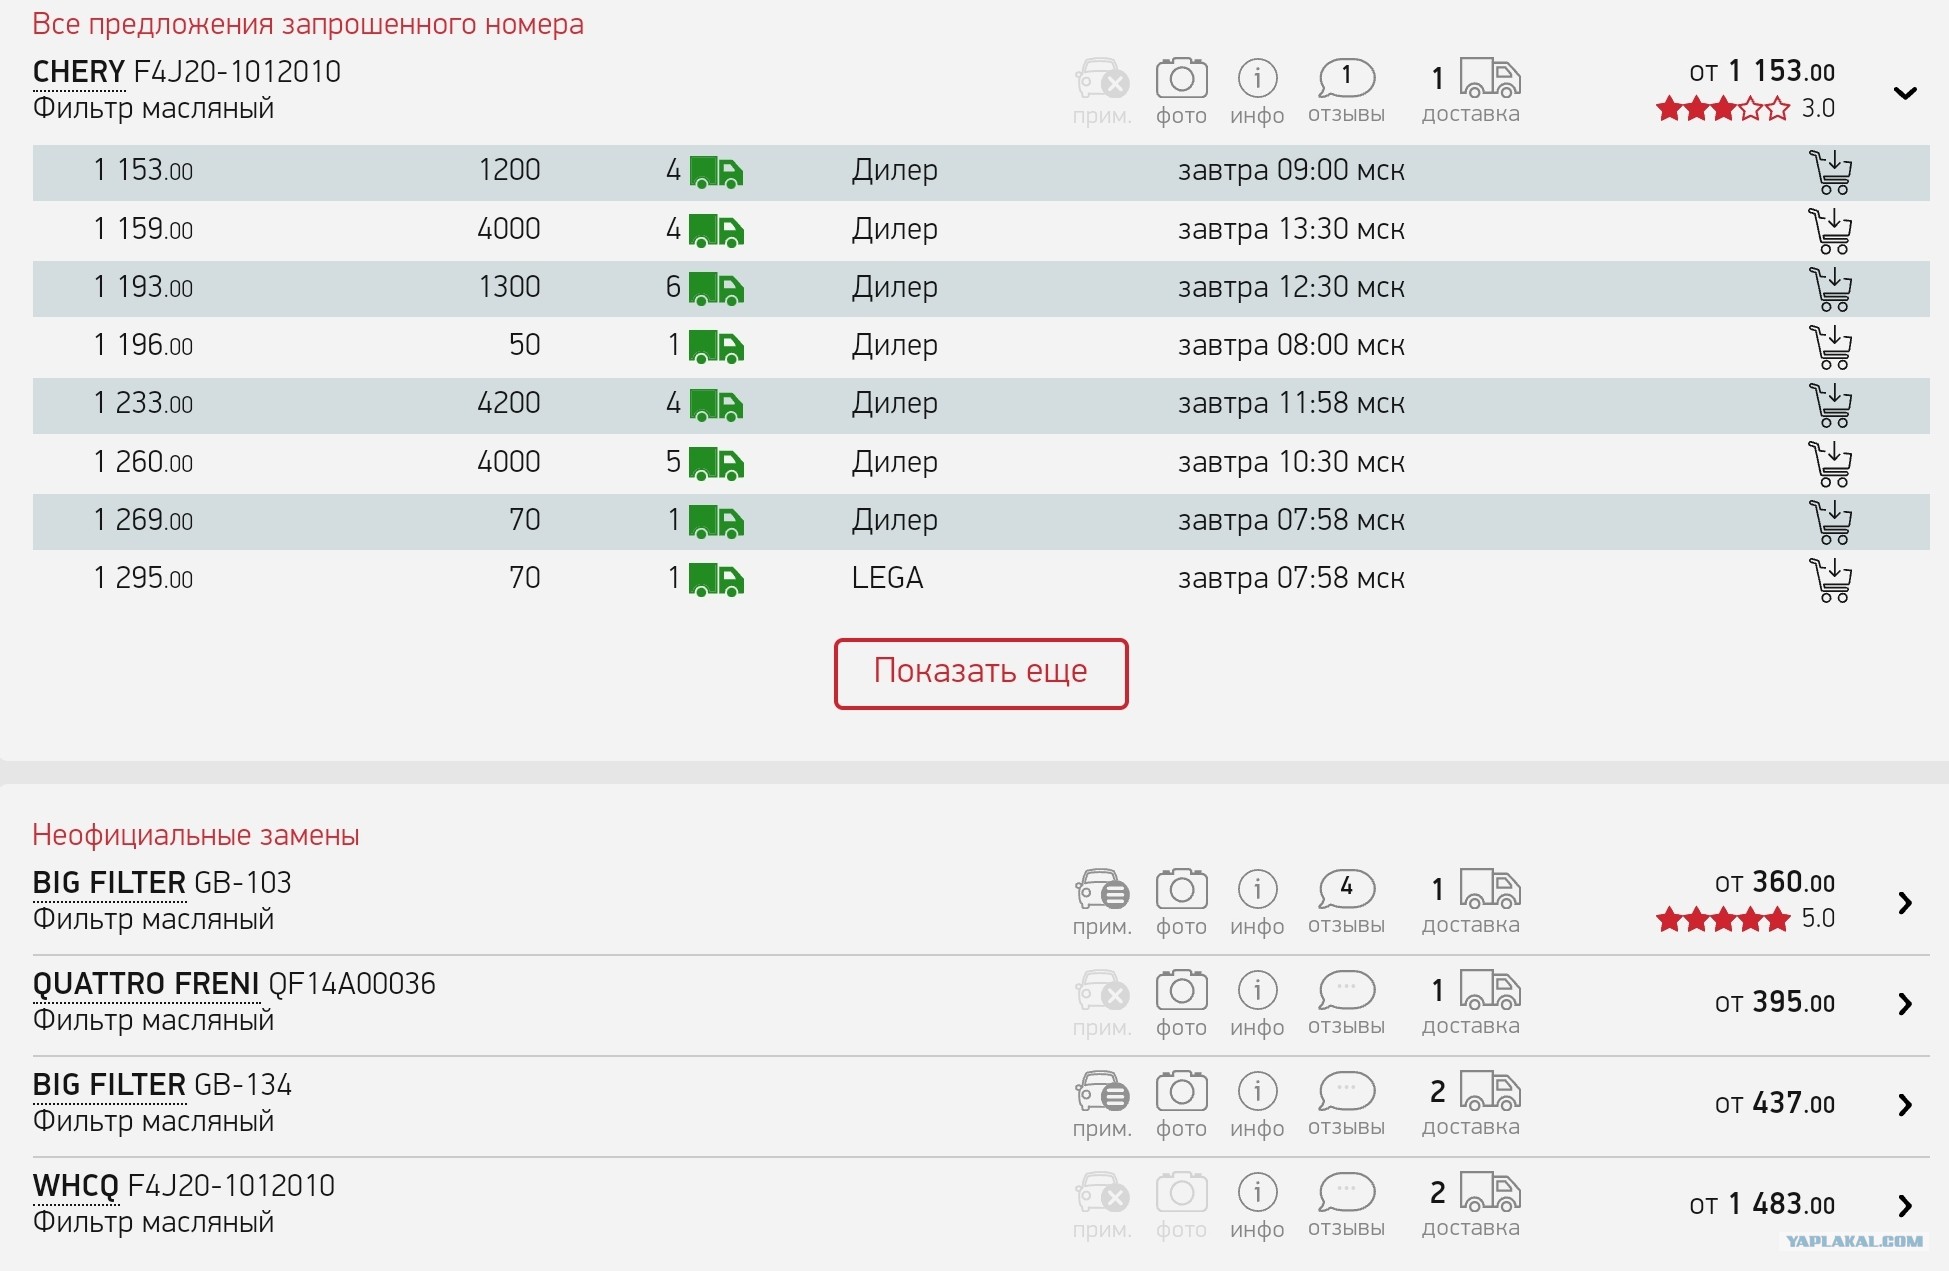The height and width of the screenshot is (1271, 1949).
Task: Open applicability for BIG FILTER GB-103
Action: click(1102, 903)
